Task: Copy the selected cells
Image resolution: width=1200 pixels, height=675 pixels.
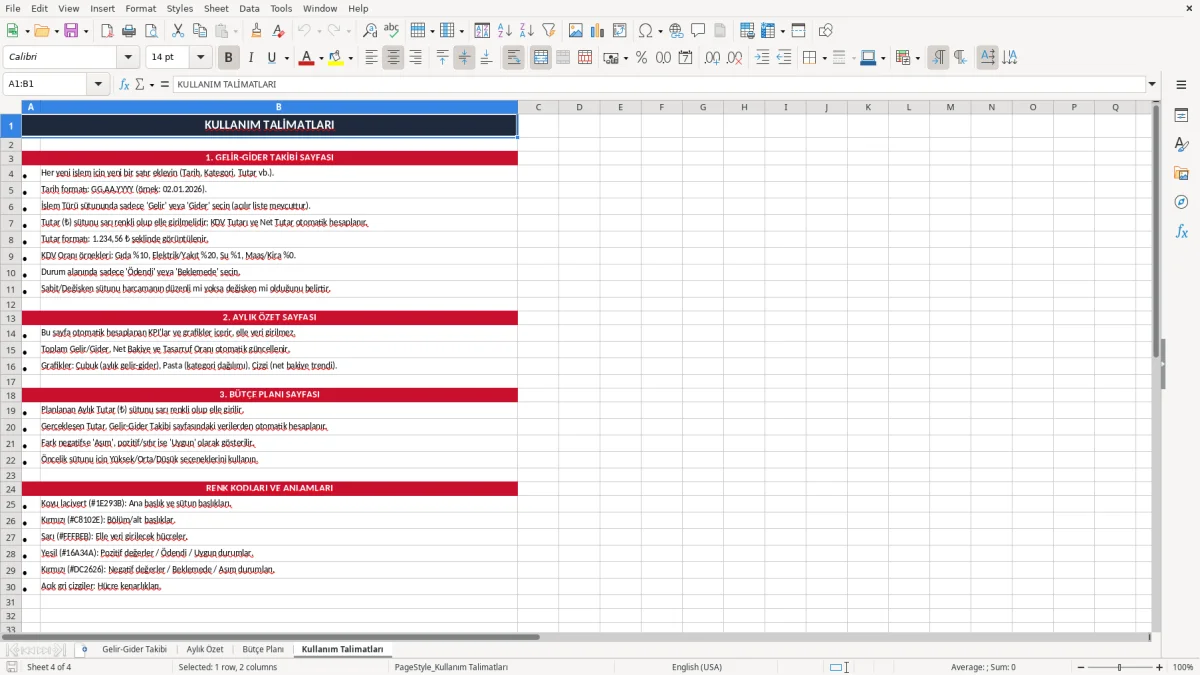Action: coord(200,31)
